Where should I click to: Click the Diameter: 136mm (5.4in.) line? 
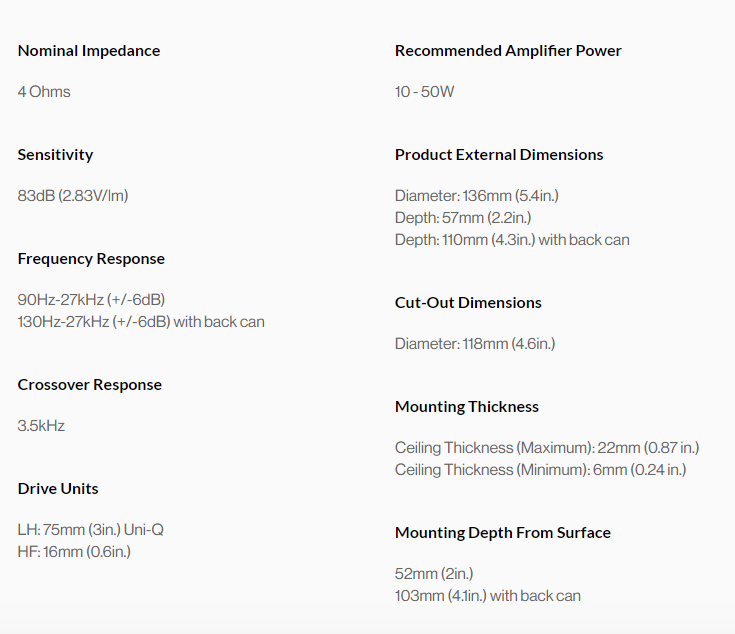[477, 195]
